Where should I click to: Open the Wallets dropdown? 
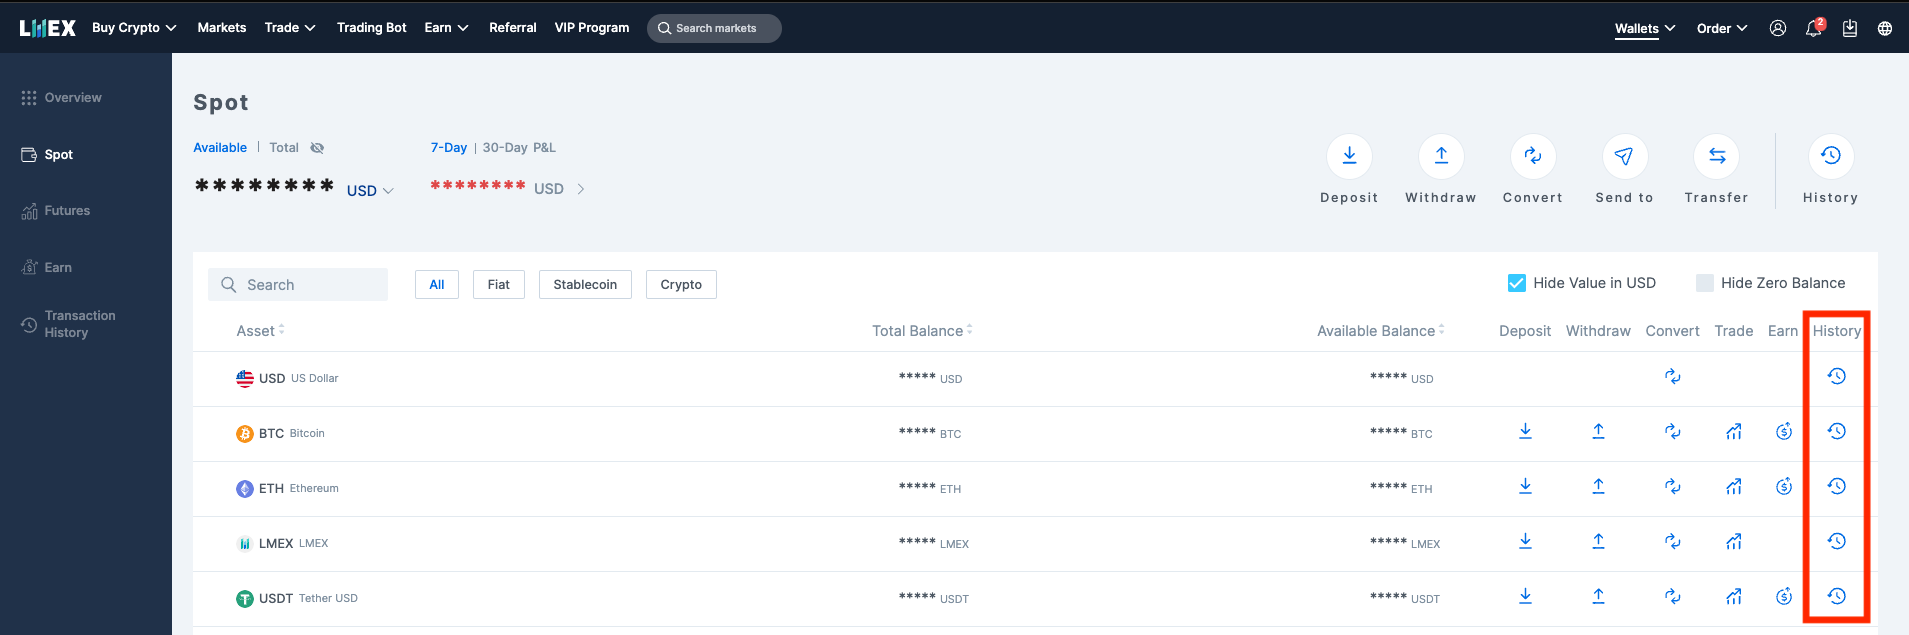pos(1645,28)
